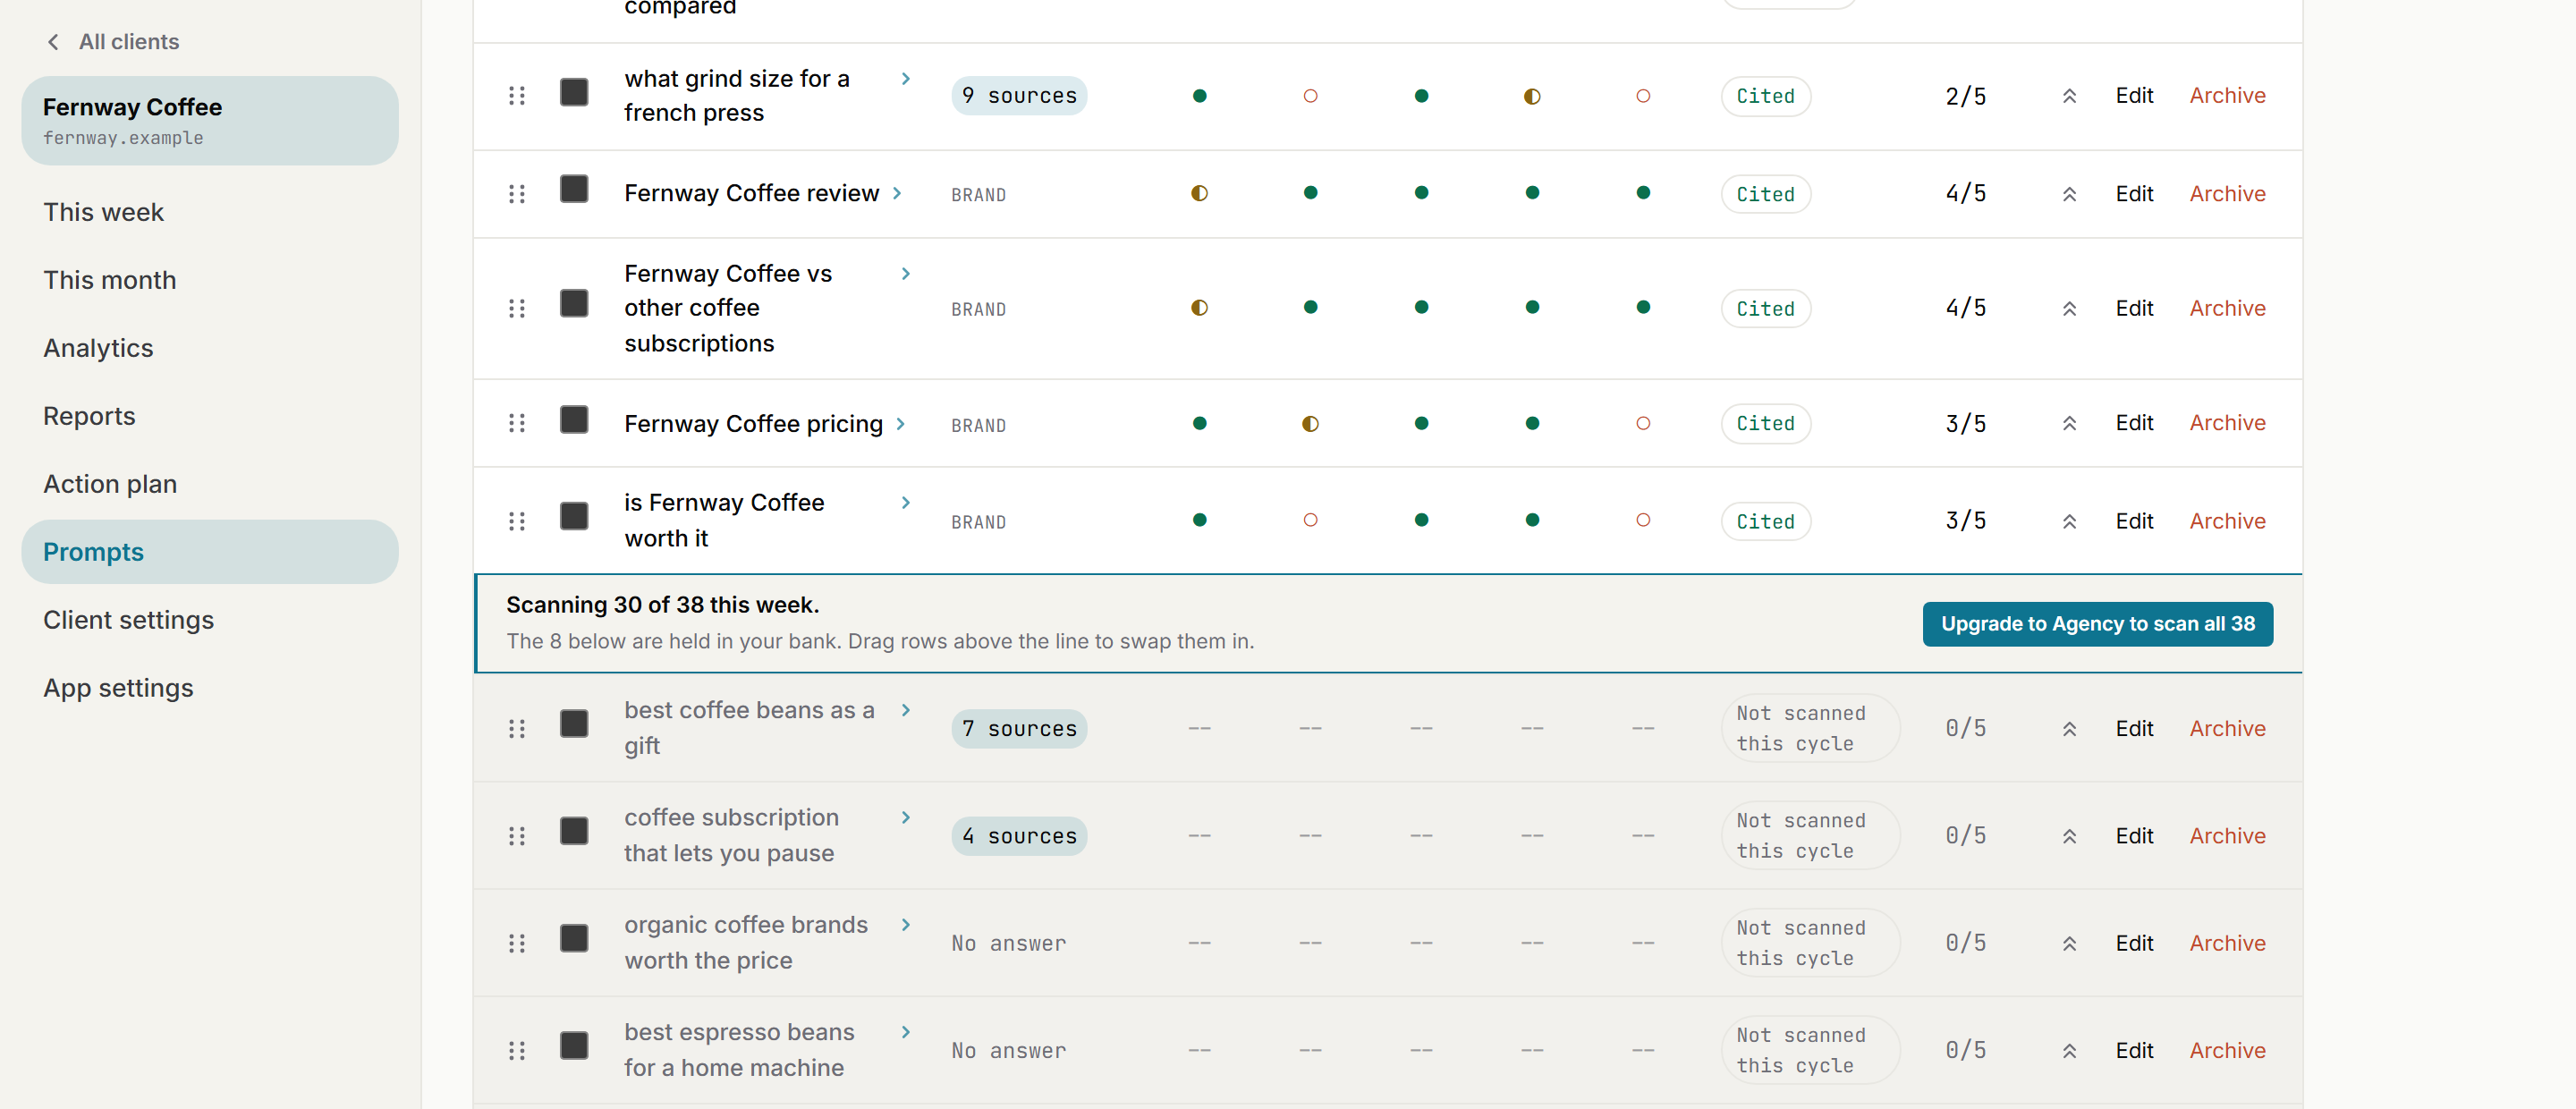
Task: Edit the french press grind size prompt
Action: (x=2133, y=96)
